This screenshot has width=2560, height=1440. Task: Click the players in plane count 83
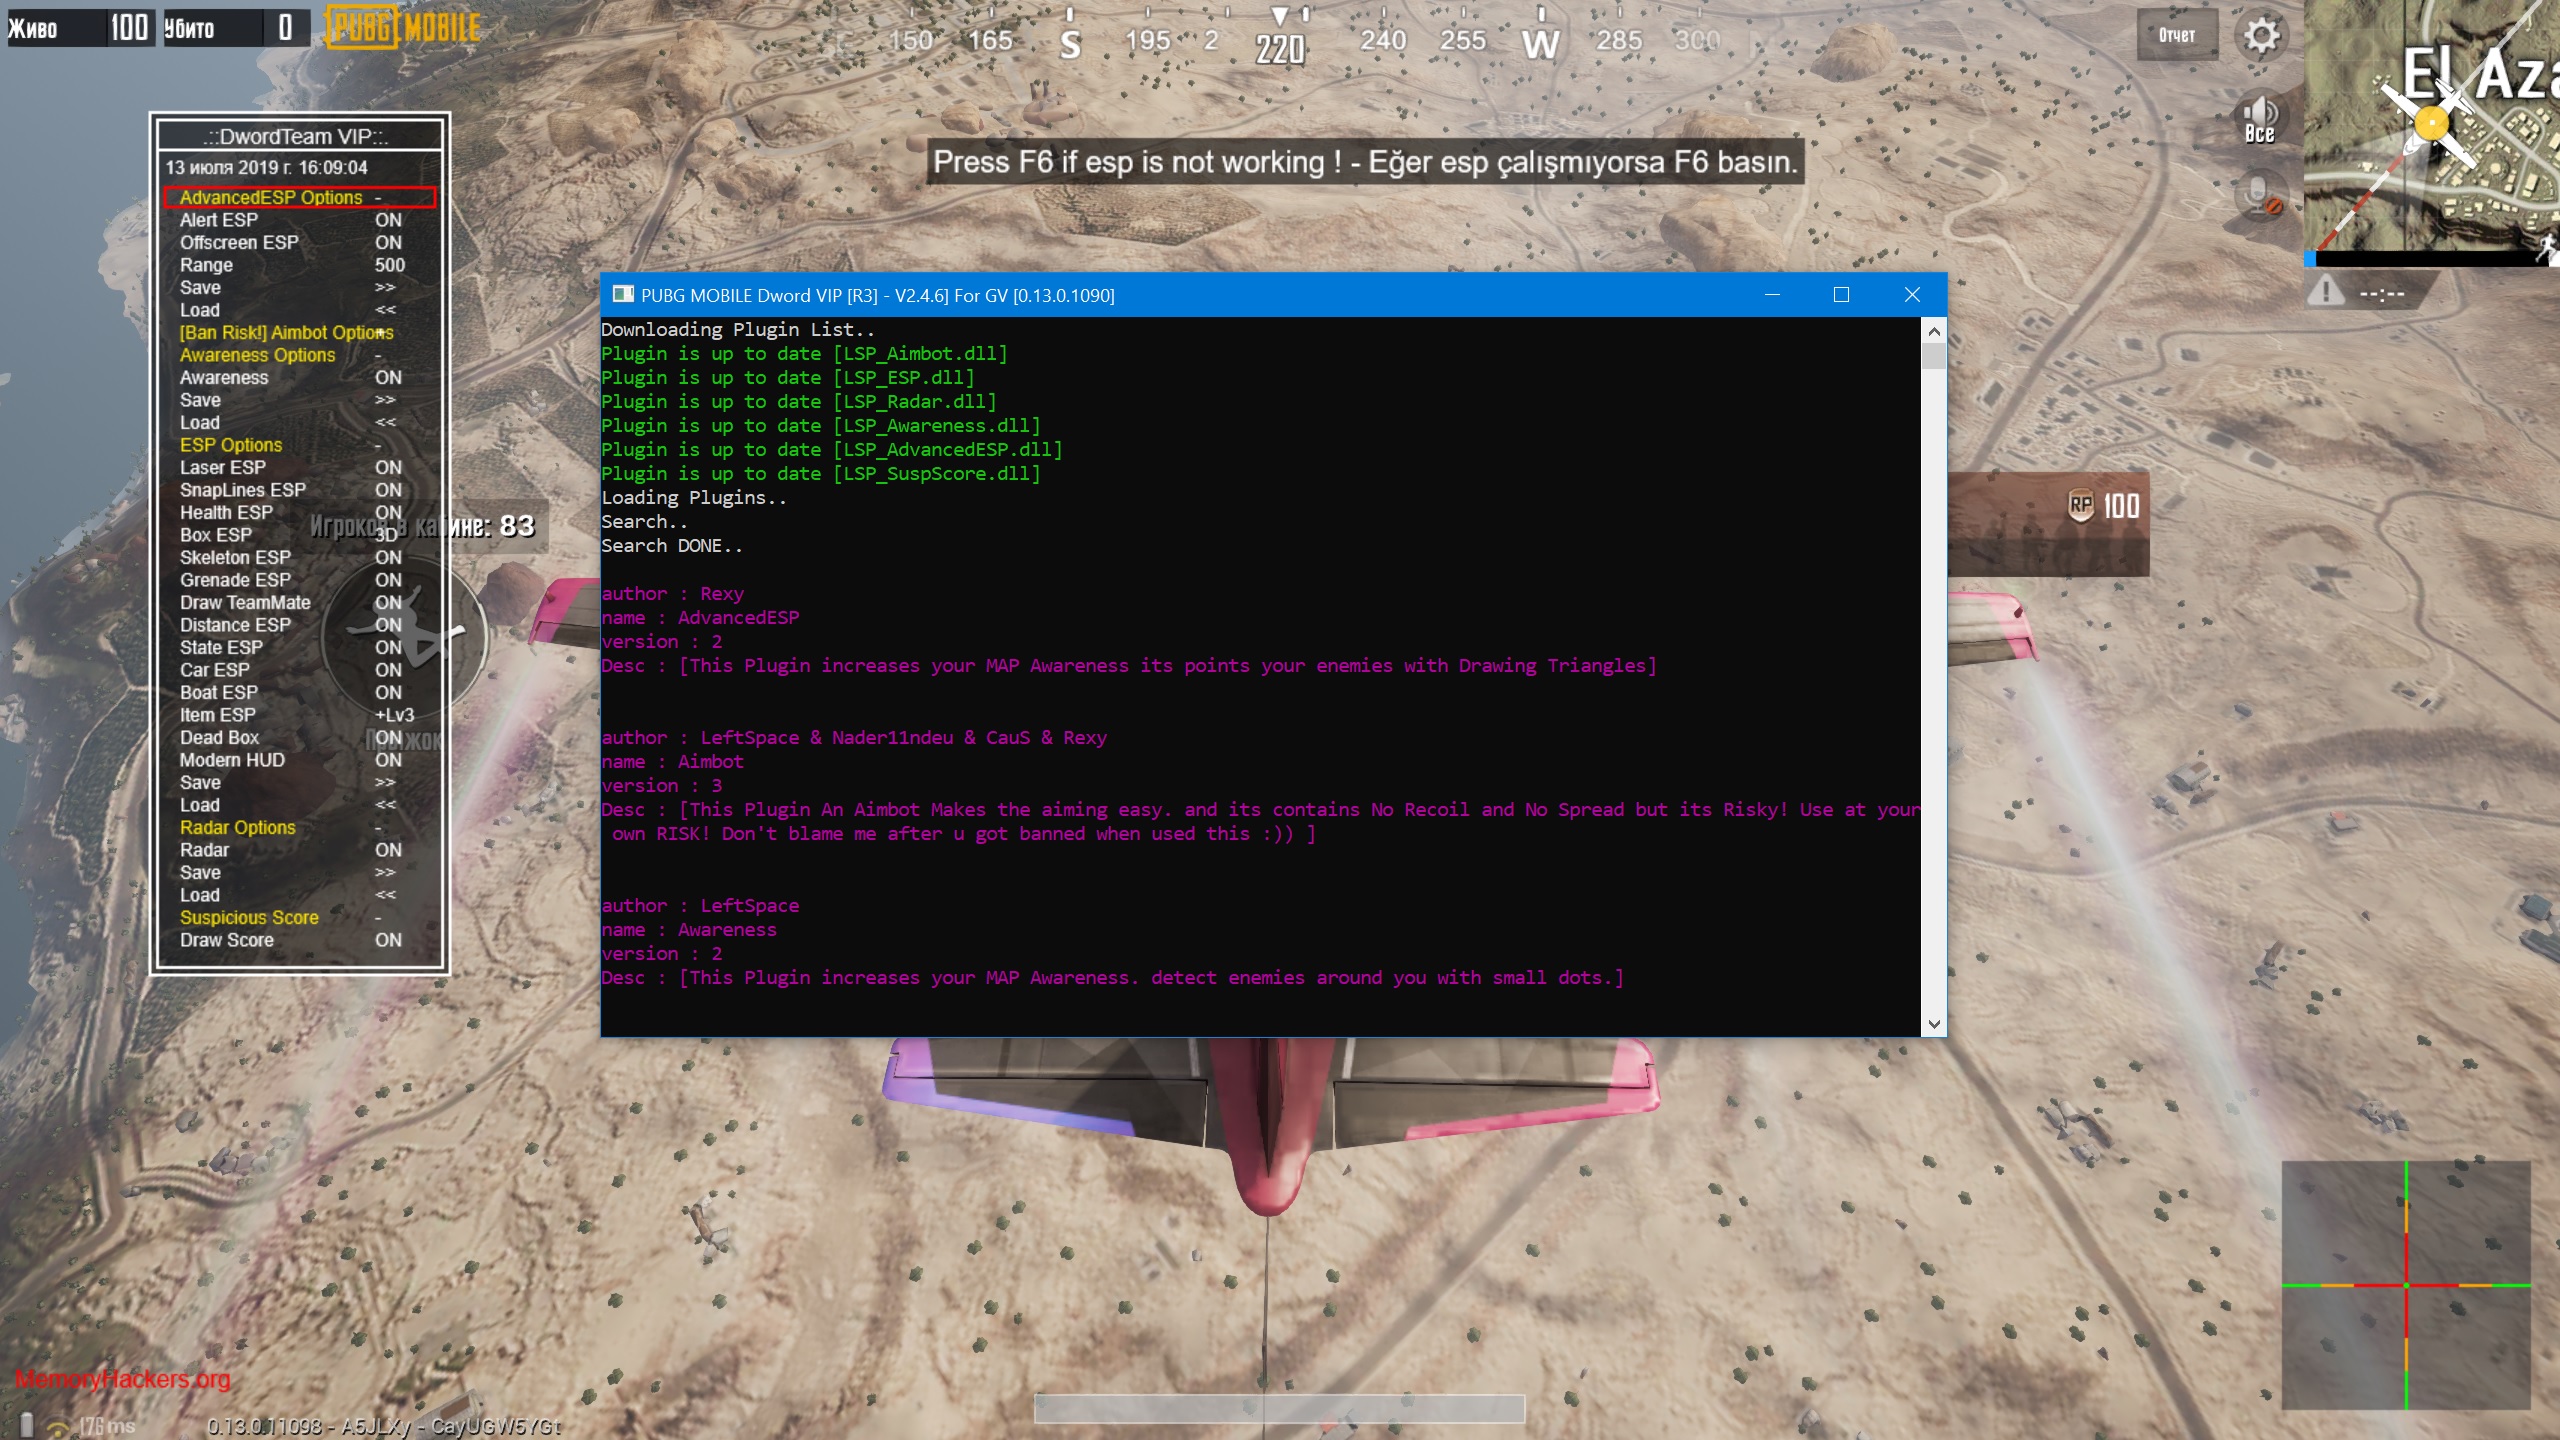pyautogui.click(x=517, y=526)
